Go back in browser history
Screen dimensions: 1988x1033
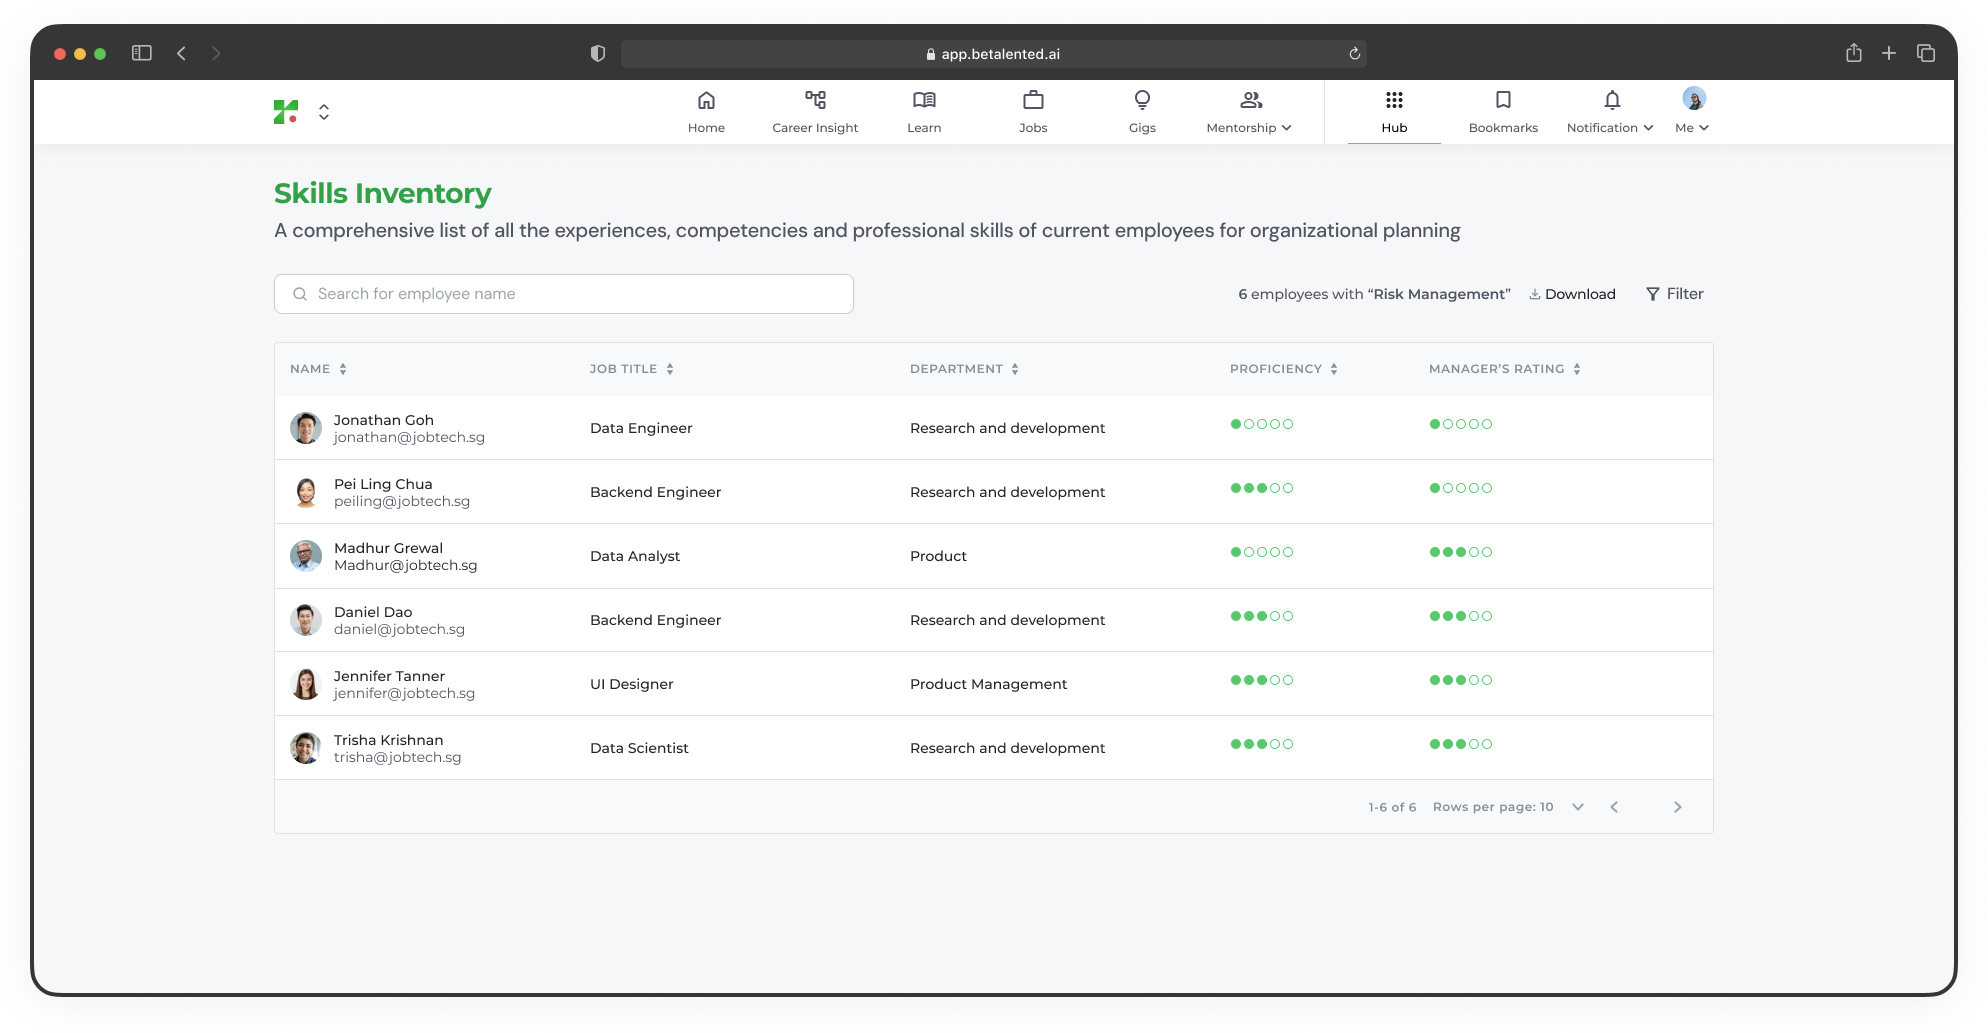coord(181,53)
